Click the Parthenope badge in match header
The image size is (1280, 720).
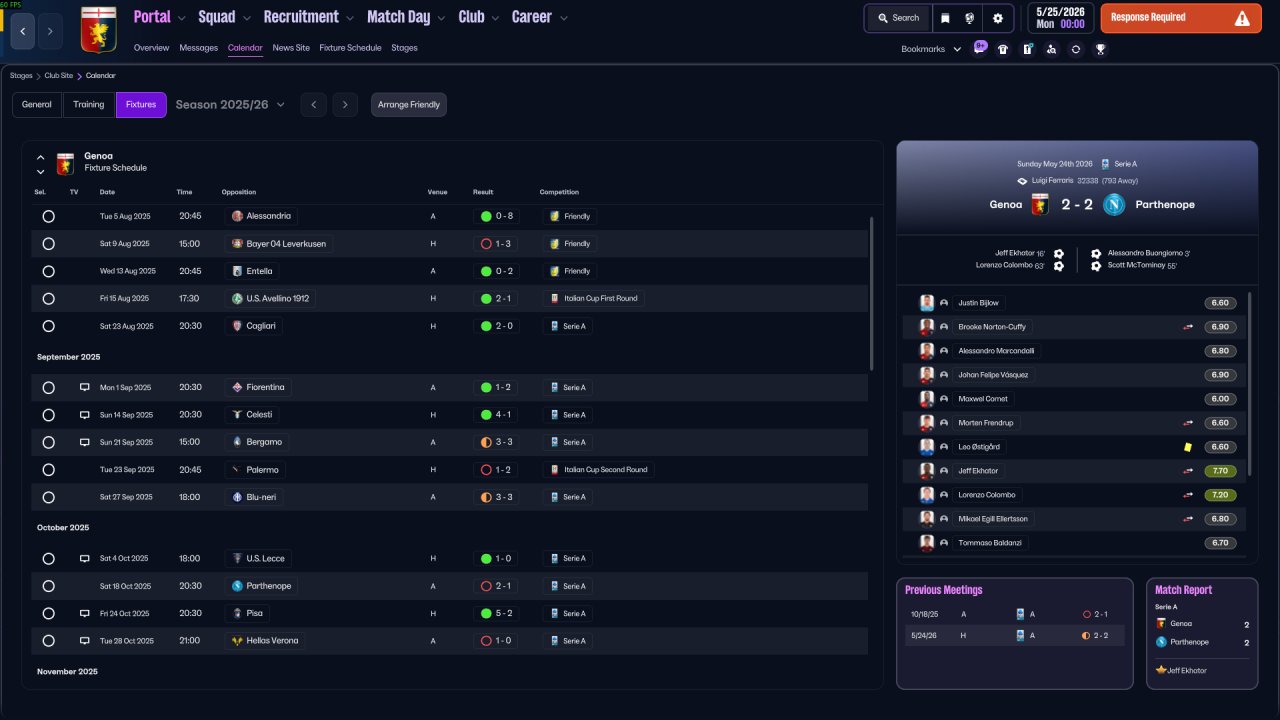tap(1114, 204)
